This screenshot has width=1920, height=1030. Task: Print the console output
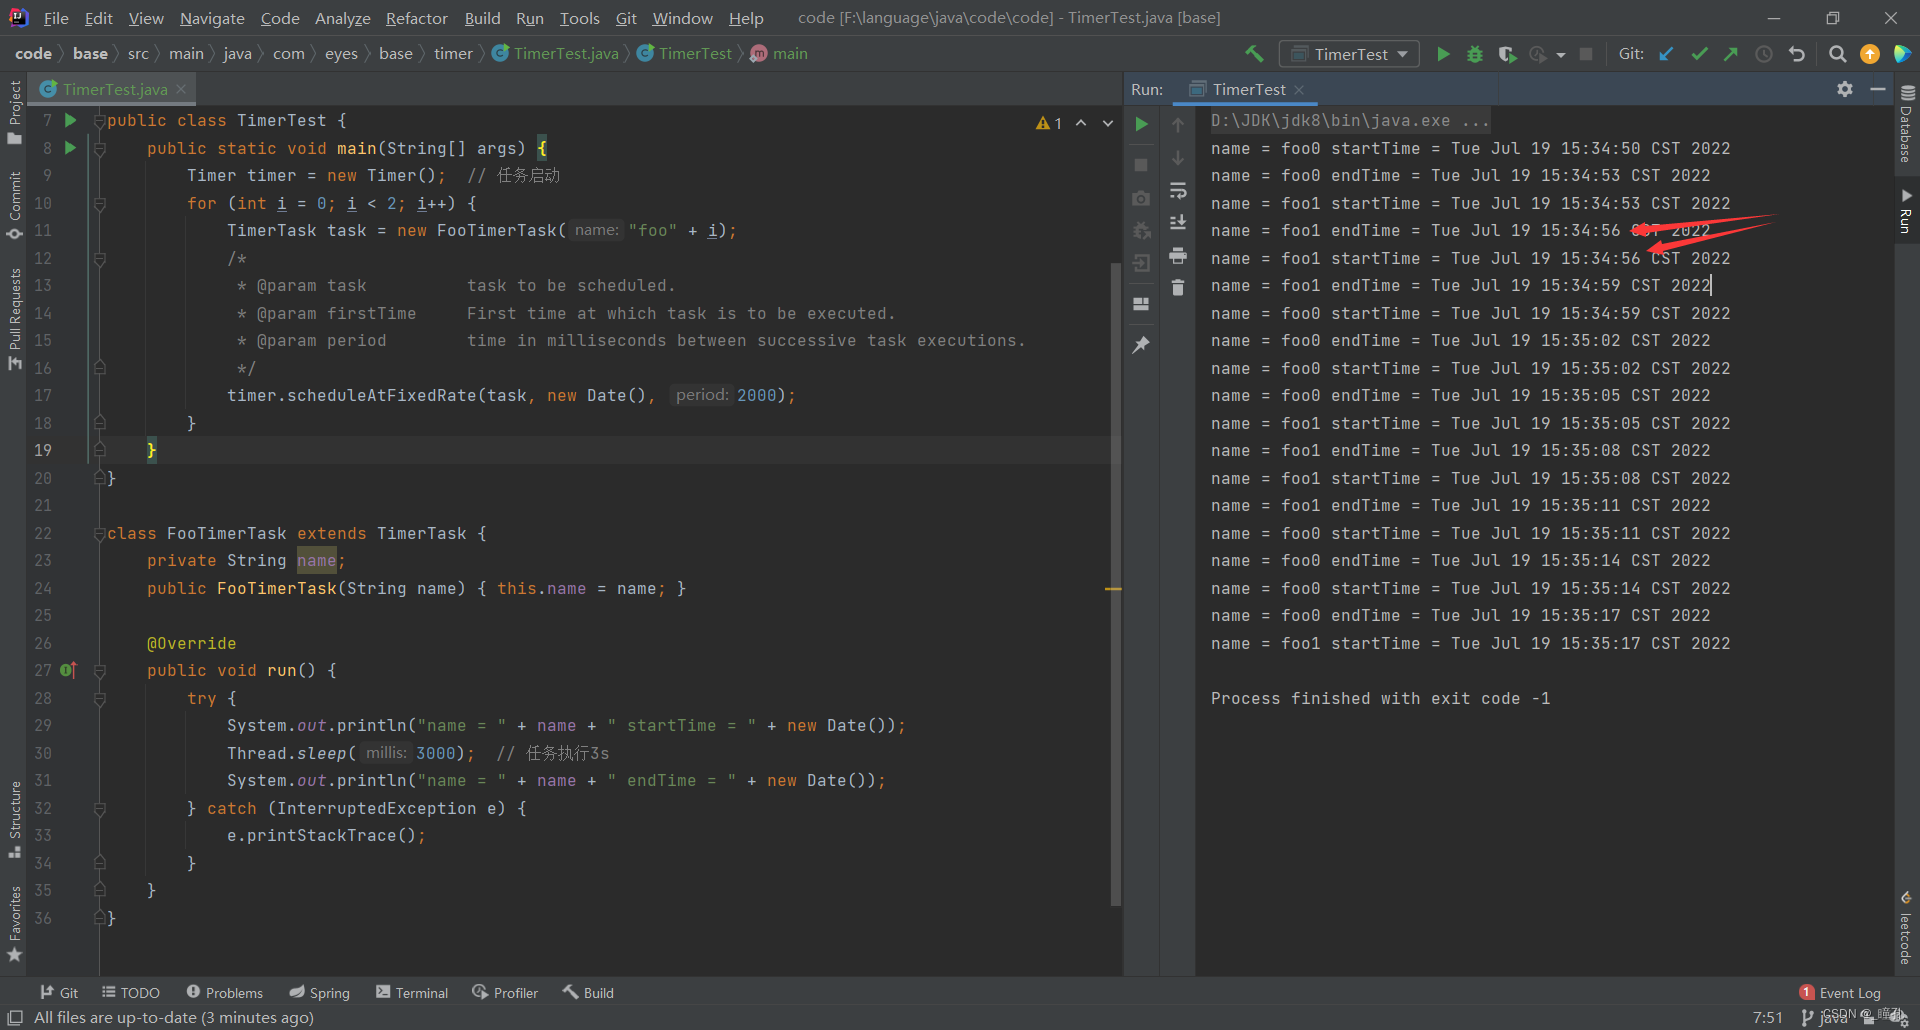1178,255
